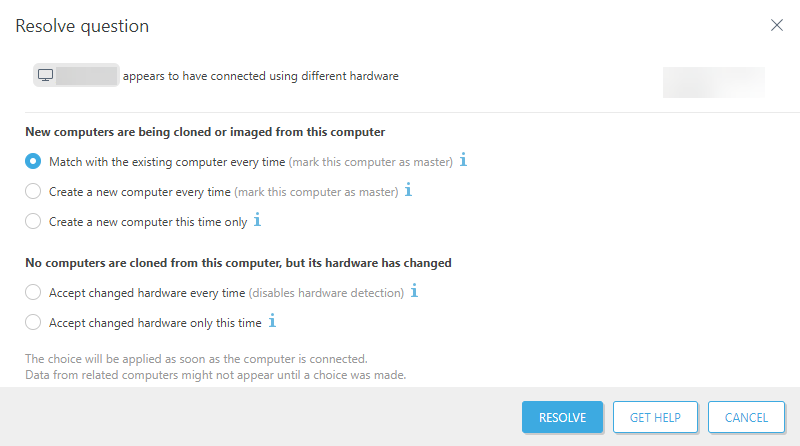Click info icon beside Create new computer this time only
The image size is (800, 446).
coord(257,220)
